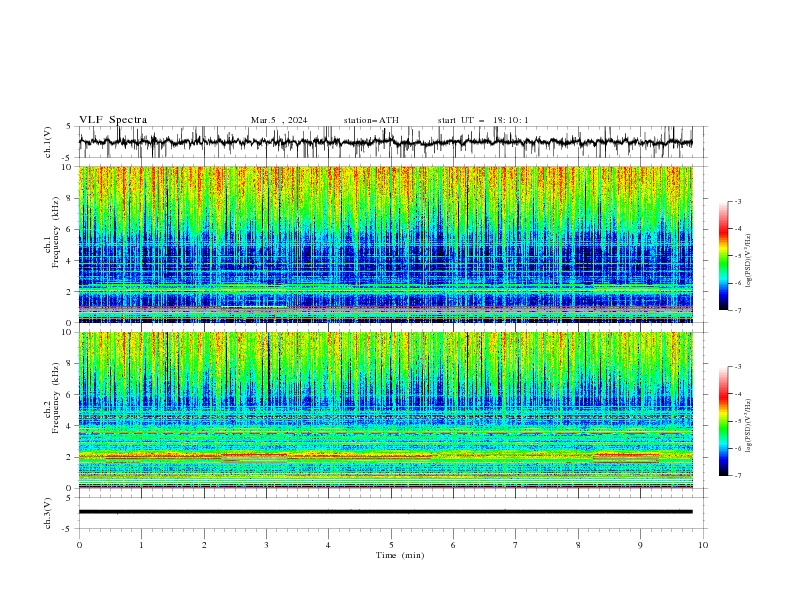Click the "5" tick on ch.1(V) axis

point(69,126)
